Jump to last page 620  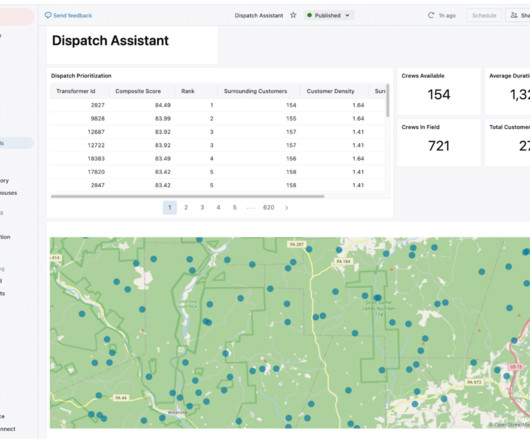[269, 207]
